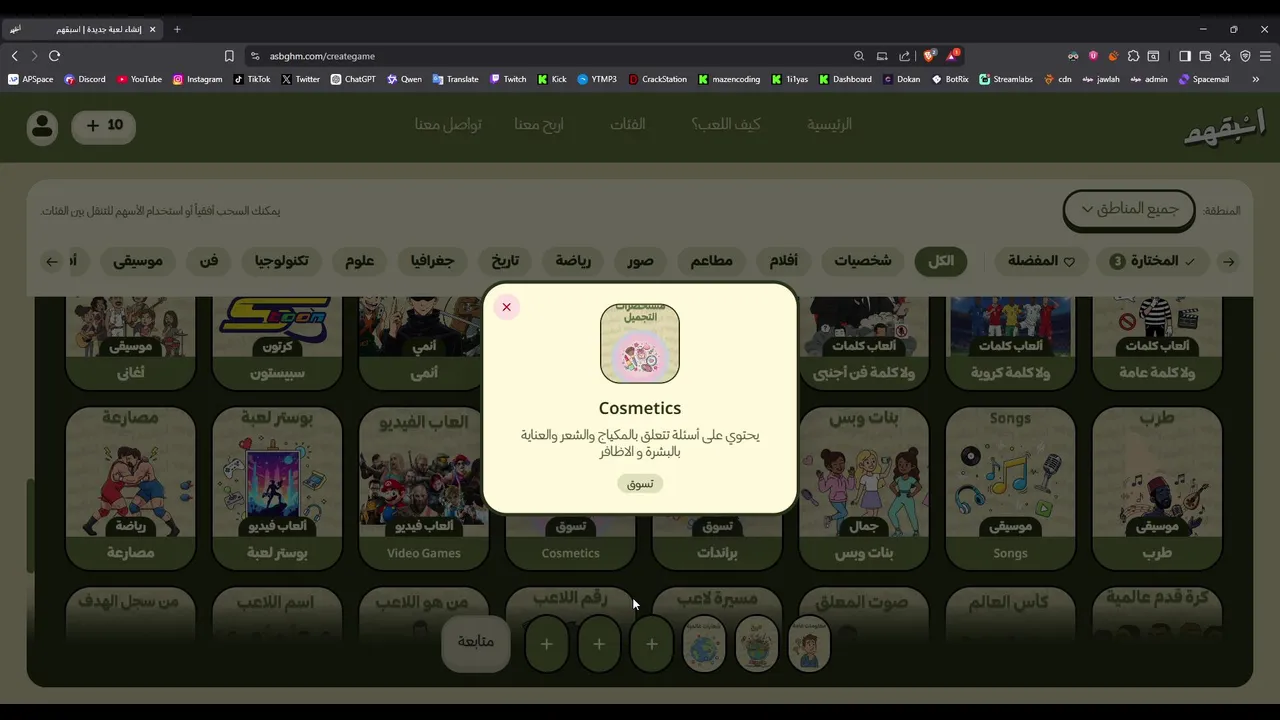
Task: Open the جغرافيا tab
Action: click(432, 261)
